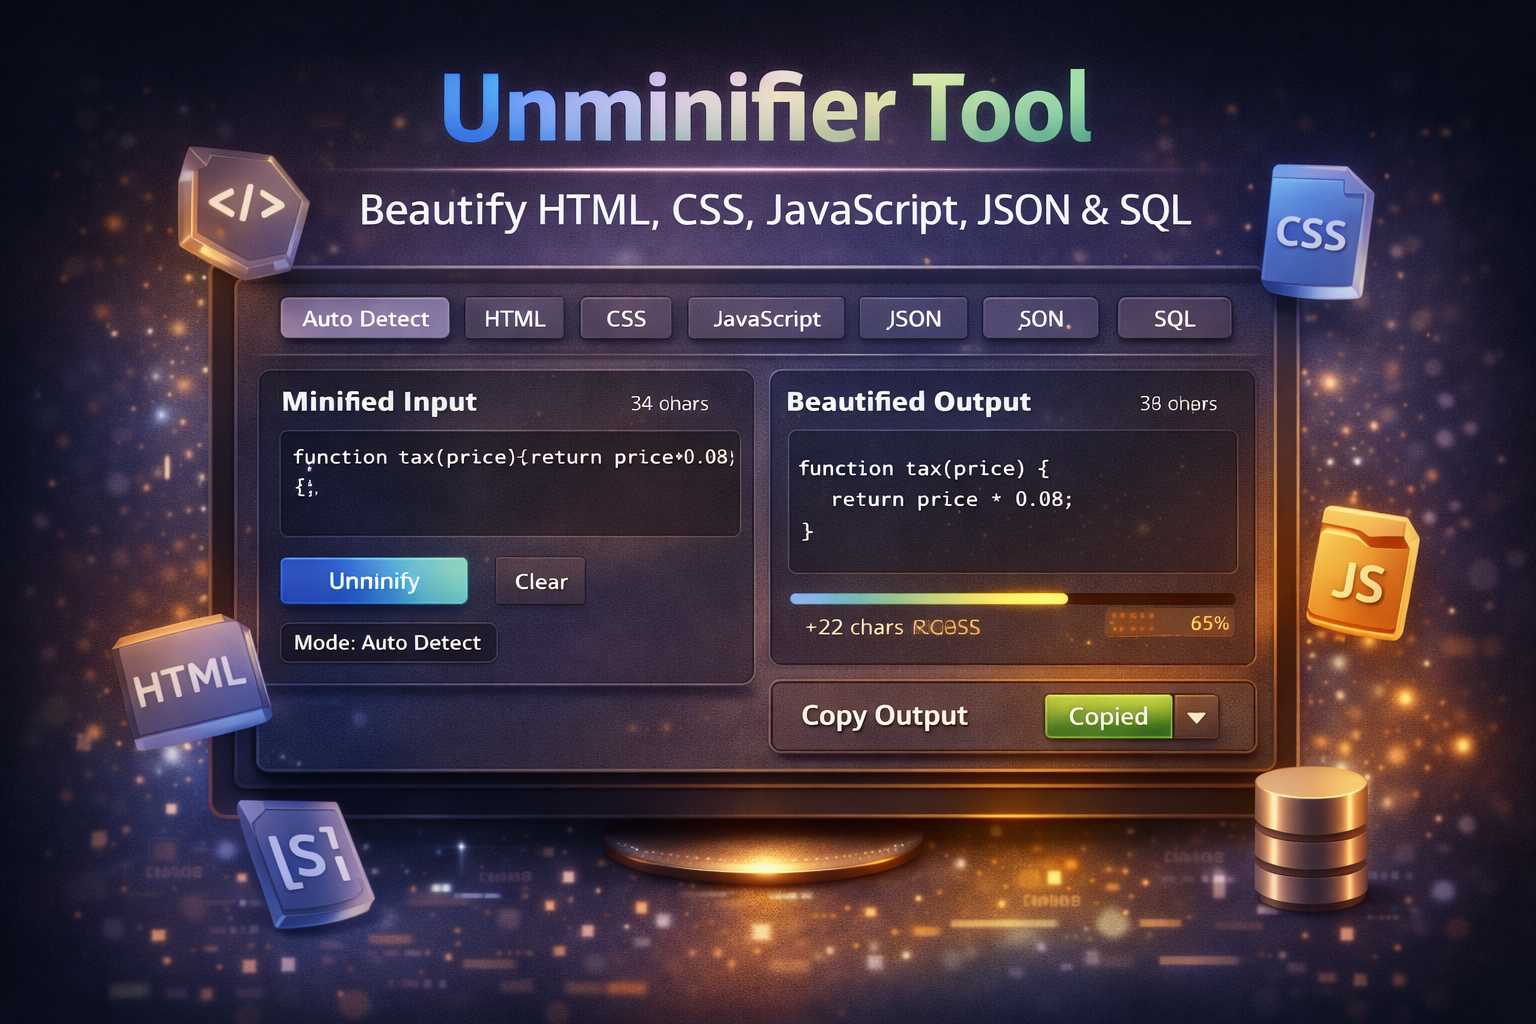This screenshot has width=1536, height=1024.
Task: Click the Copy Output label
Action: point(883,716)
